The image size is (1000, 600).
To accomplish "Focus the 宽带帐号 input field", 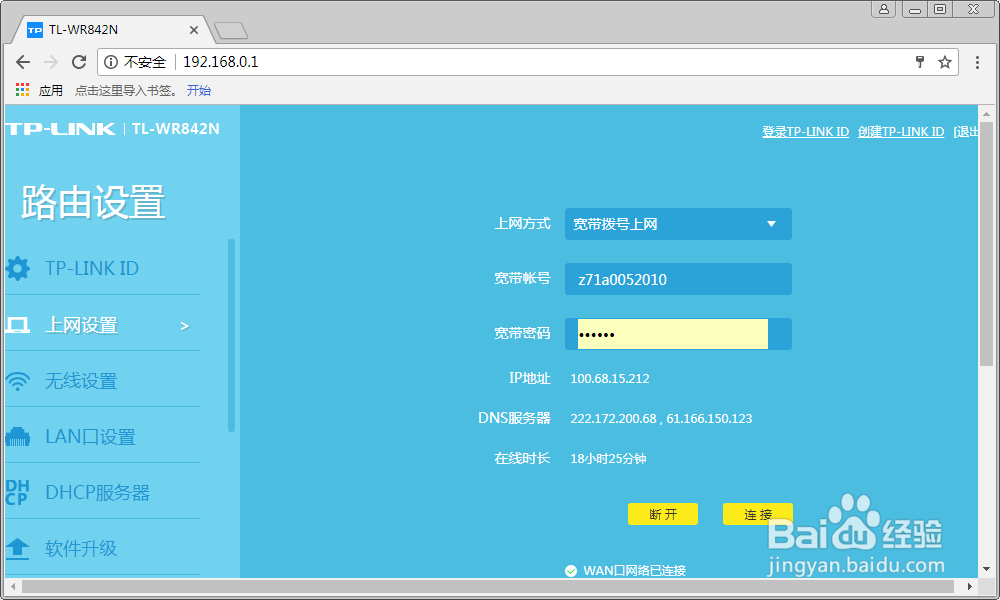I will [678, 279].
